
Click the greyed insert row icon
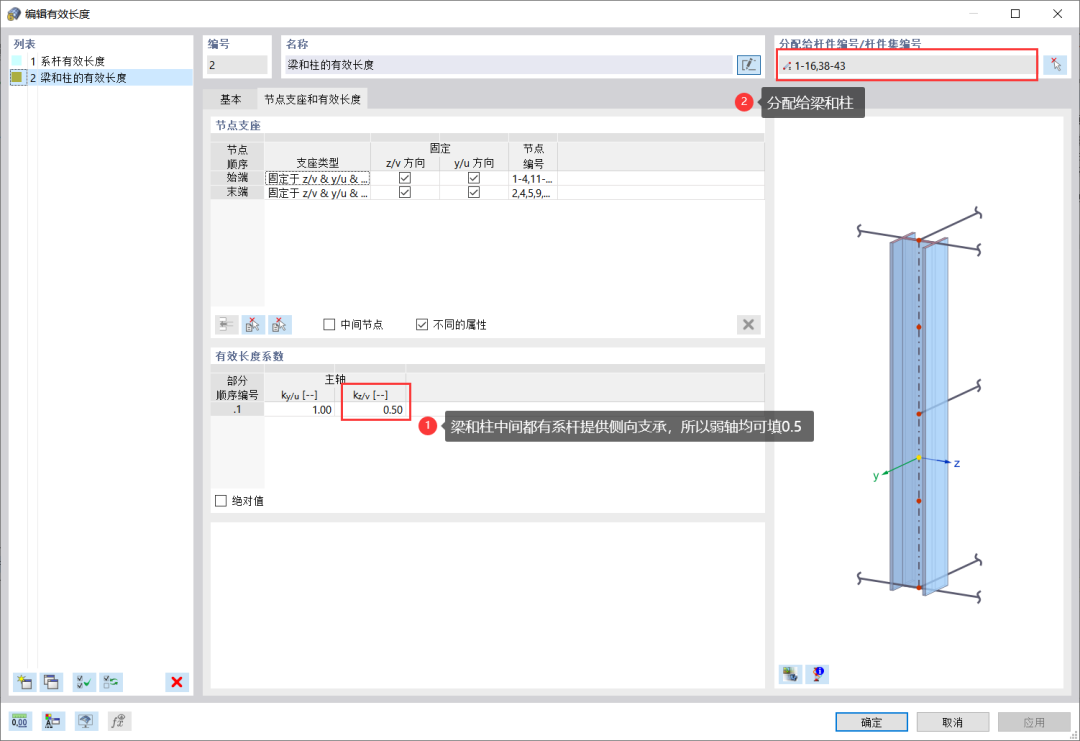point(227,324)
